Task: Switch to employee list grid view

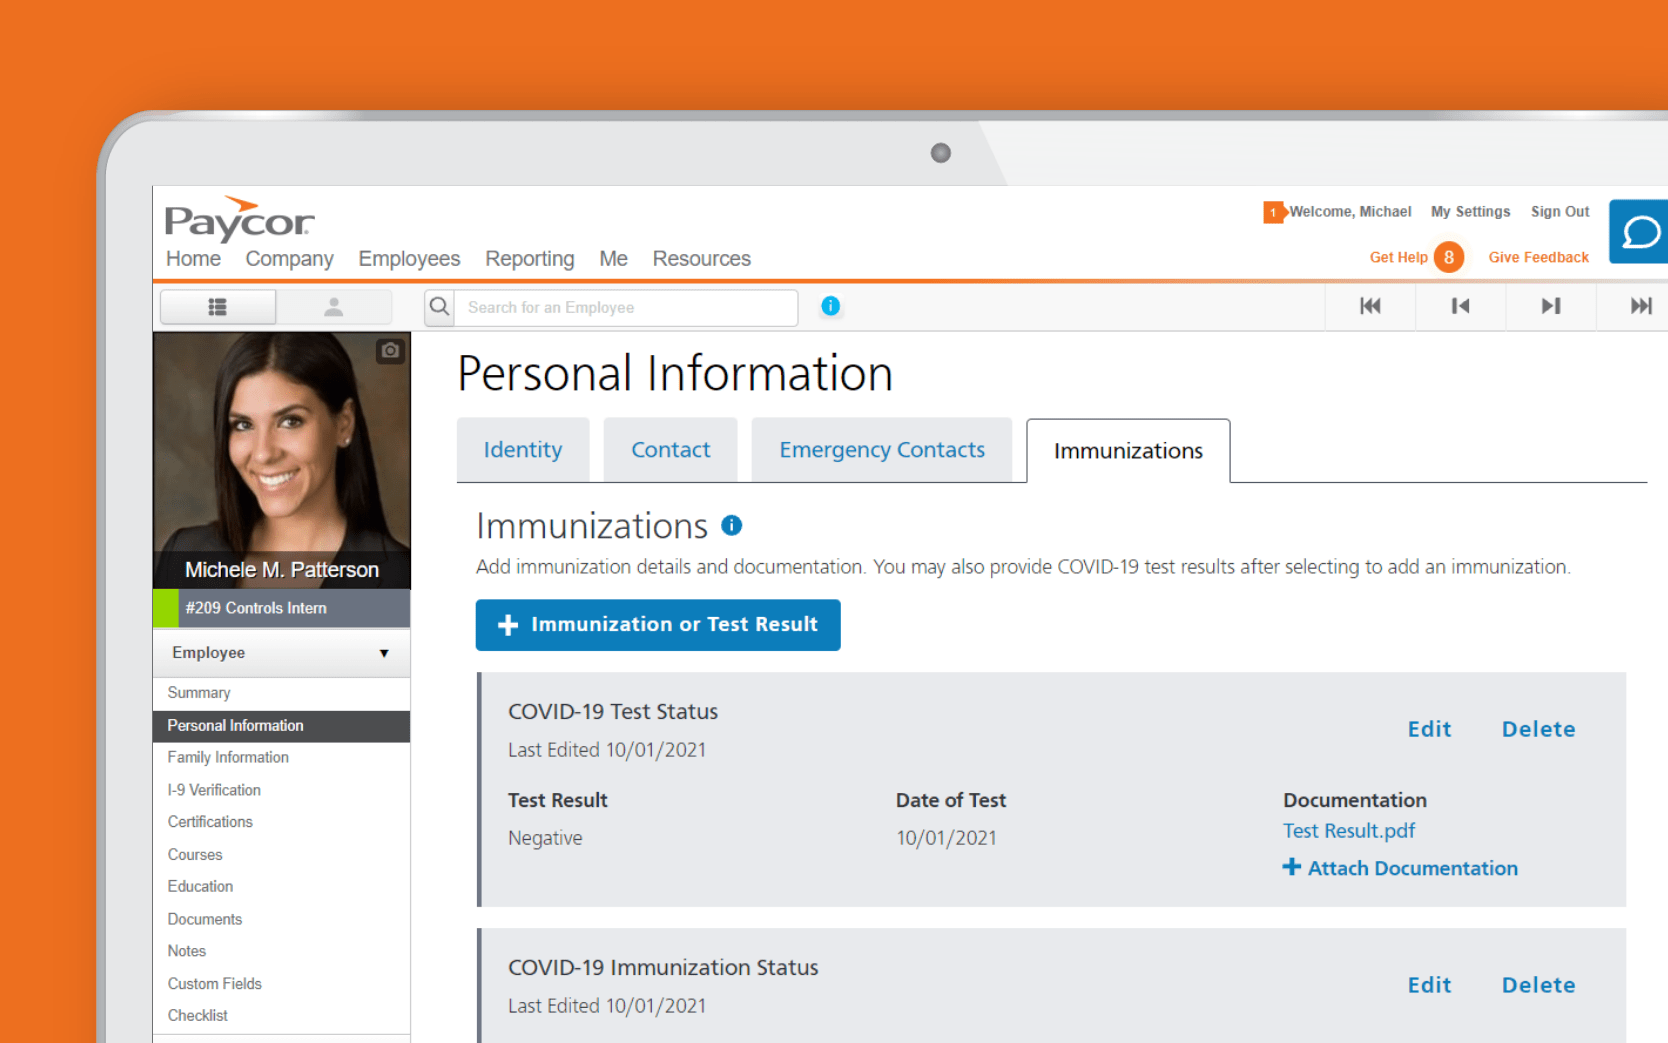Action: (x=218, y=307)
